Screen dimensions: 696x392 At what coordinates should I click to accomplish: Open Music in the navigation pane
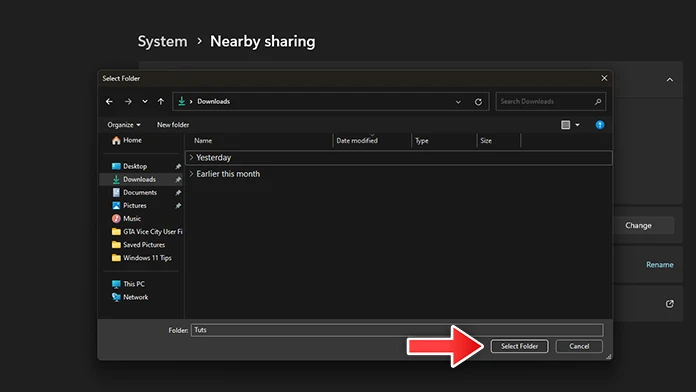(132, 218)
